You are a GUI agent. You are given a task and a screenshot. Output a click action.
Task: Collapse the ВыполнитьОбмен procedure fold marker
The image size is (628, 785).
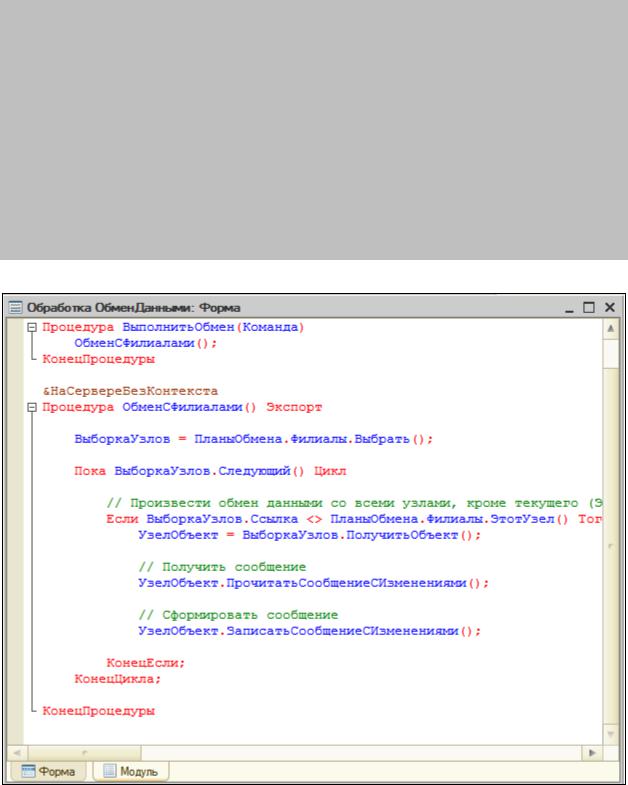(x=32, y=327)
